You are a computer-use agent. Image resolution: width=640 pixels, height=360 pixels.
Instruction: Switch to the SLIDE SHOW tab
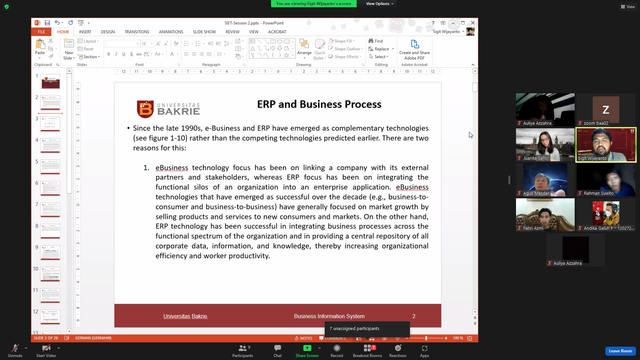point(204,31)
